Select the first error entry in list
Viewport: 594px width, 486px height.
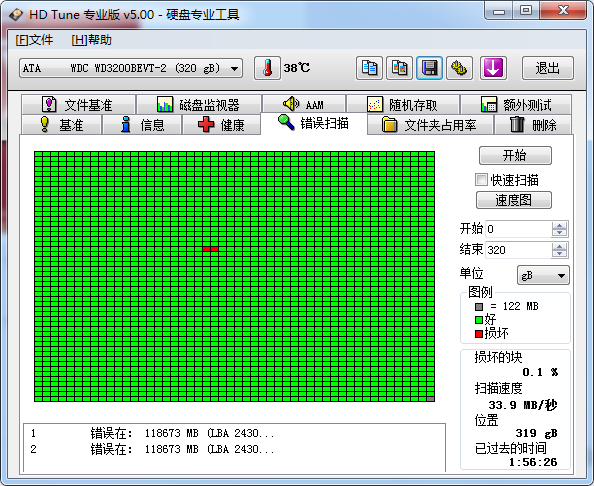pyautogui.click(x=234, y=433)
